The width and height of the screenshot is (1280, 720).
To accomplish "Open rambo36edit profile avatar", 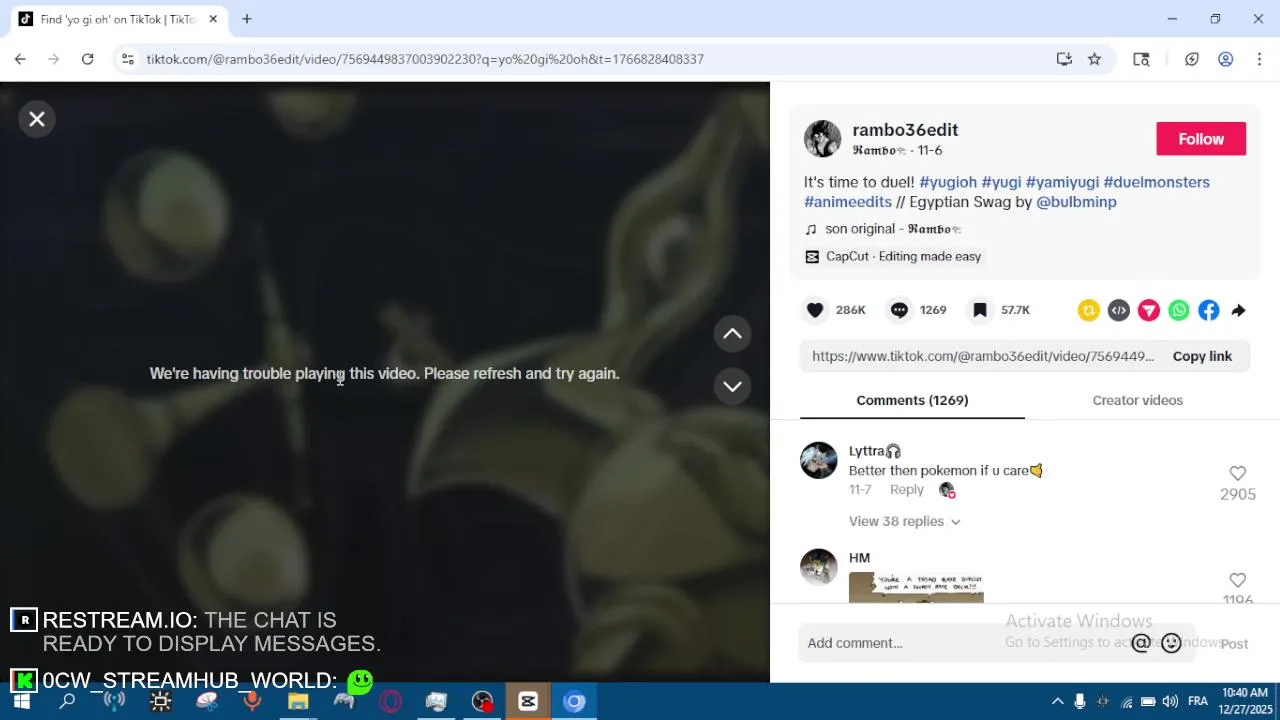I will 822,139.
